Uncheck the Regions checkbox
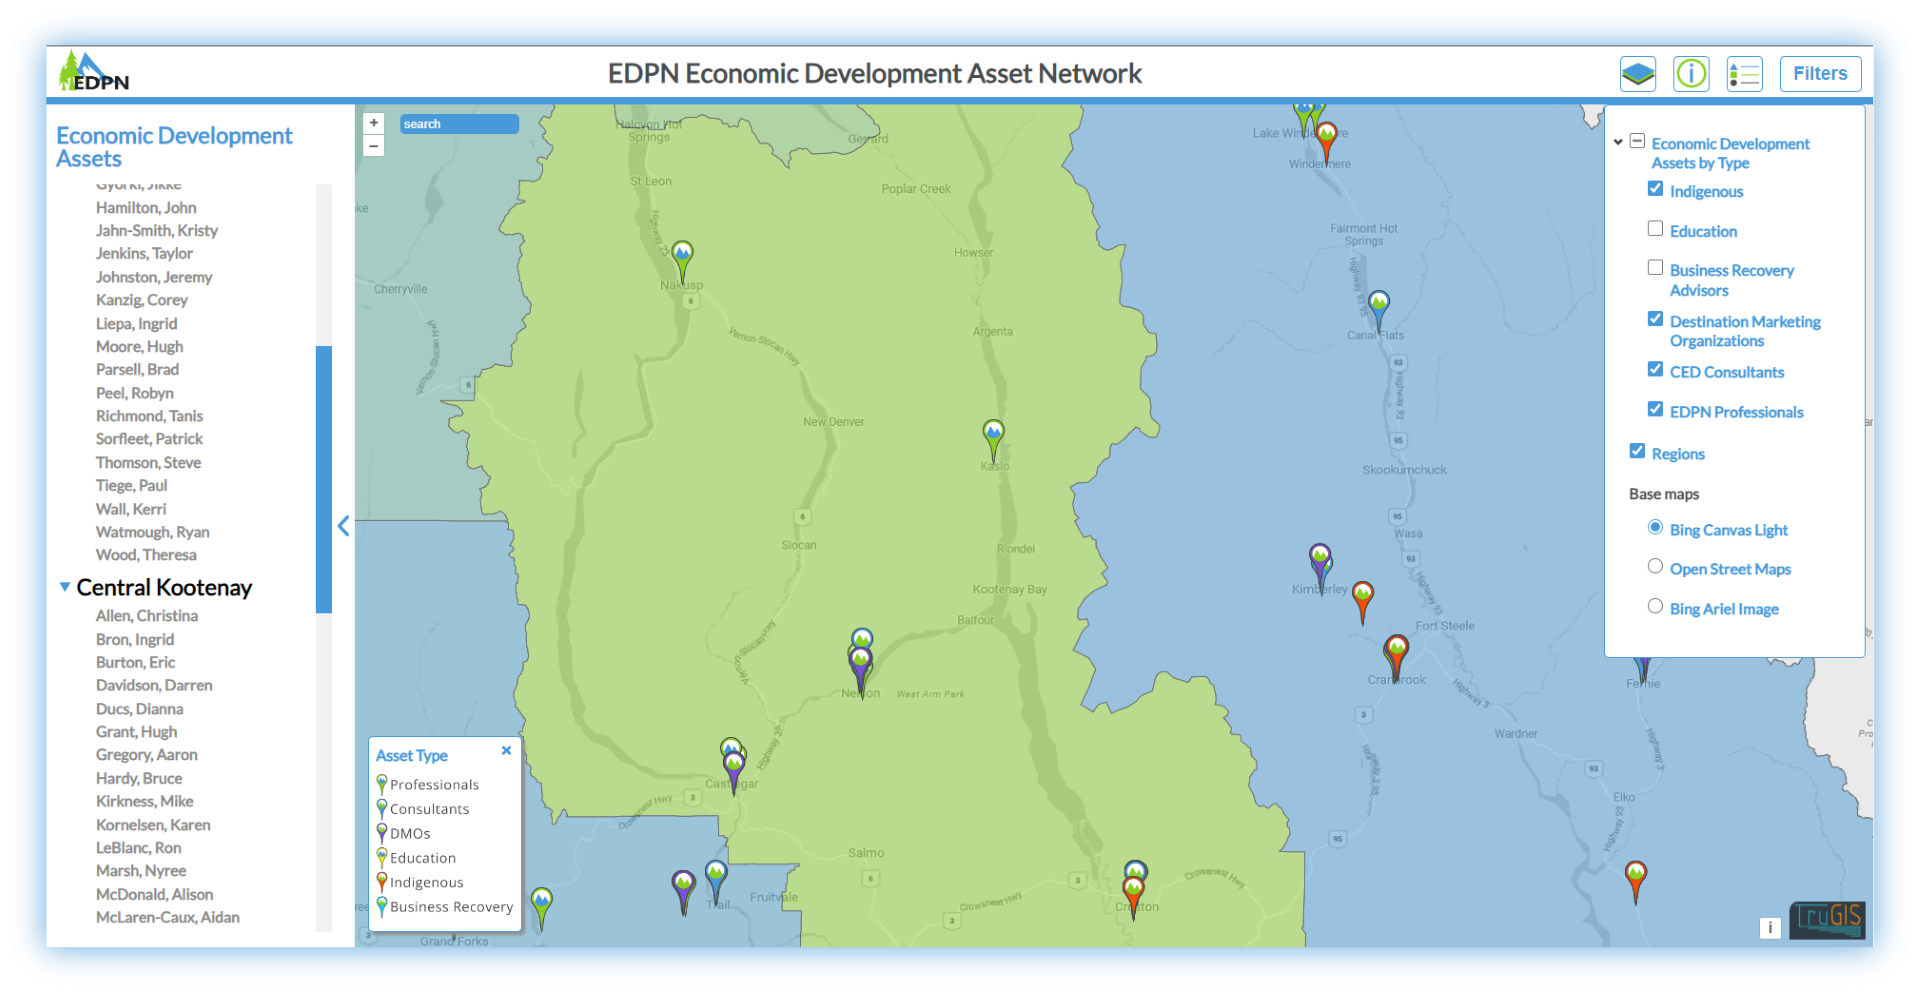 tap(1637, 450)
